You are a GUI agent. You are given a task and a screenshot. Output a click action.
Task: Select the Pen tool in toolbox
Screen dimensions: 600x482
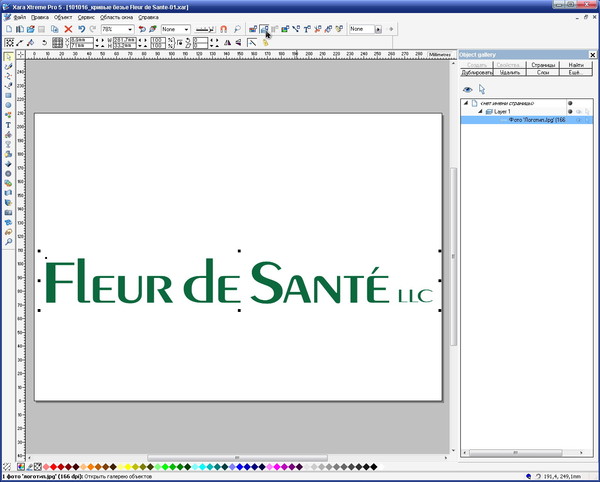[8, 86]
